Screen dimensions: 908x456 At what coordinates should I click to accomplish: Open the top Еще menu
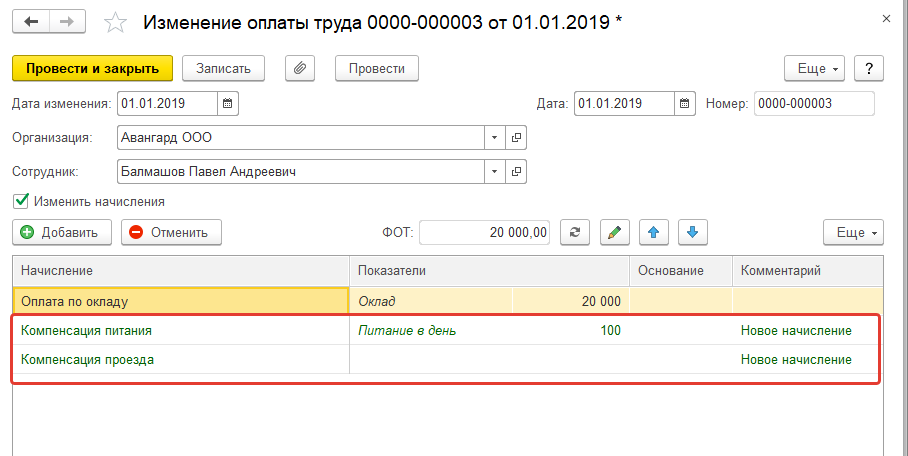click(816, 68)
